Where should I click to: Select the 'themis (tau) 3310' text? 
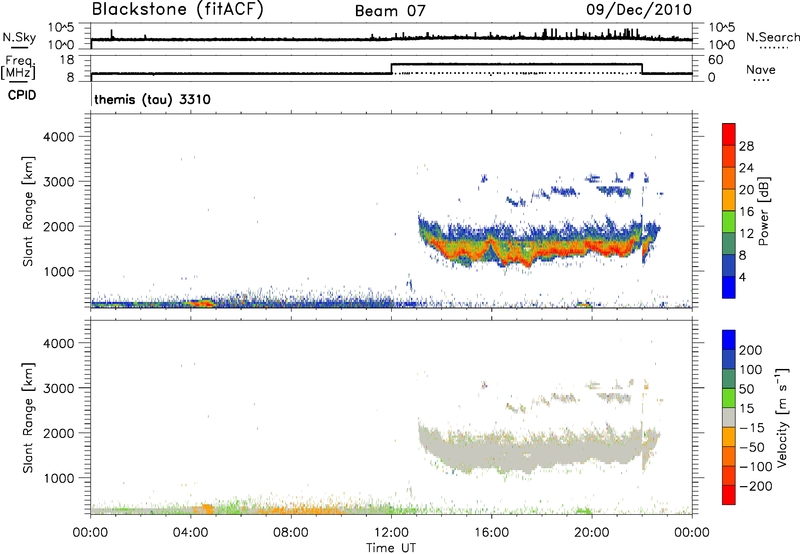click(152, 99)
